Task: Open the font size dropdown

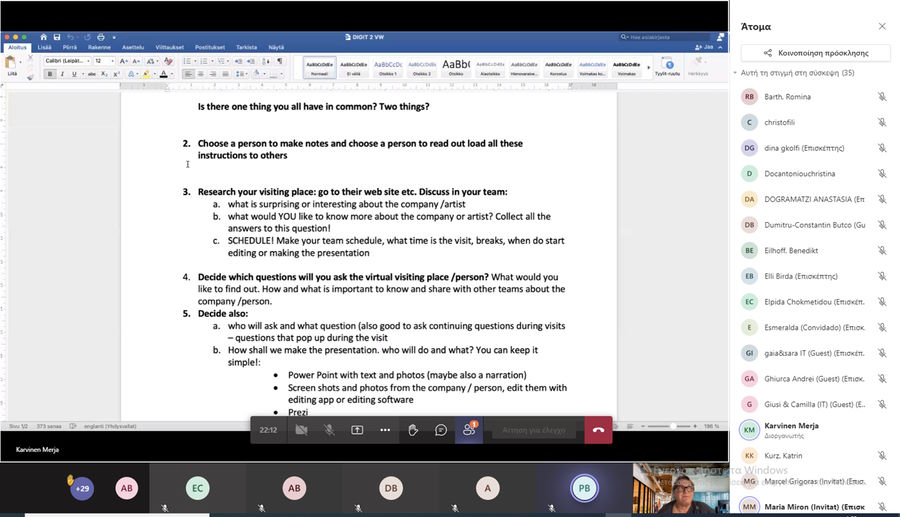Action: pos(103,61)
